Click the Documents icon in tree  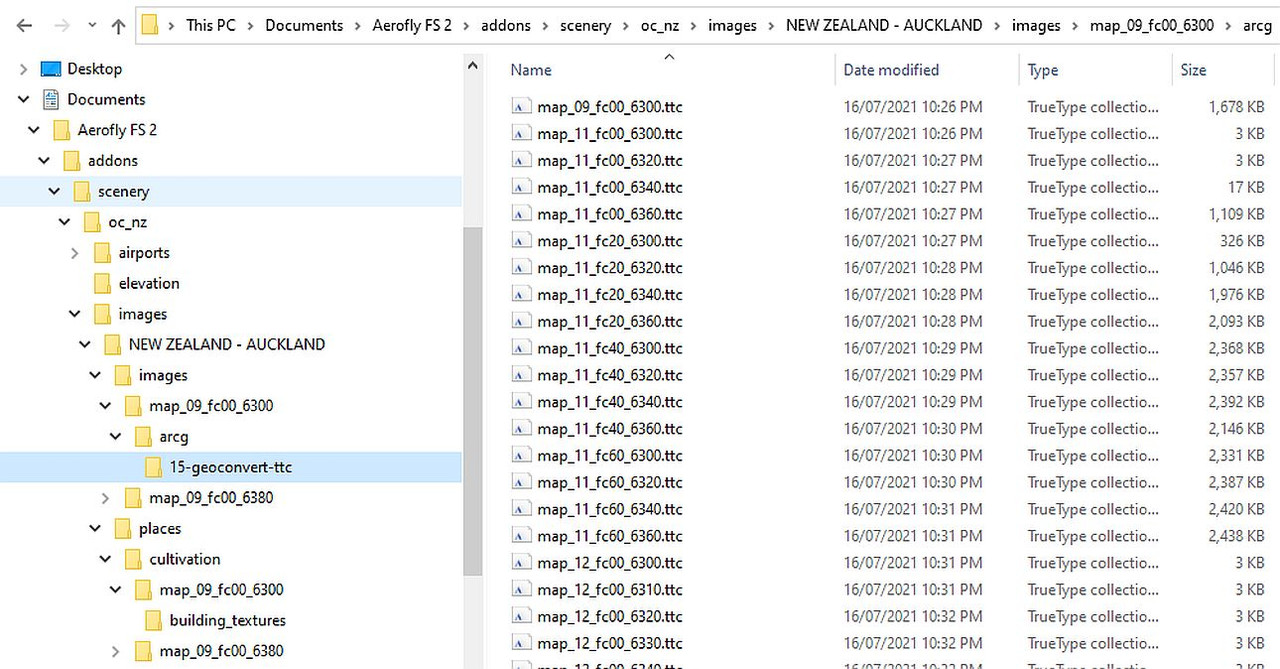pos(51,99)
